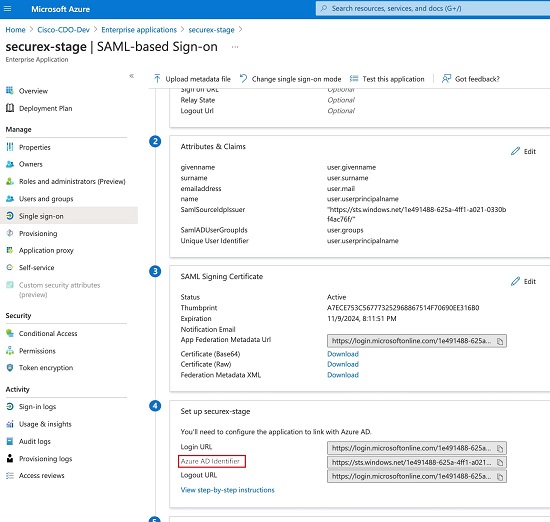Select Change single sign-on mode
Screen dimensions: 550x522
coord(290,79)
